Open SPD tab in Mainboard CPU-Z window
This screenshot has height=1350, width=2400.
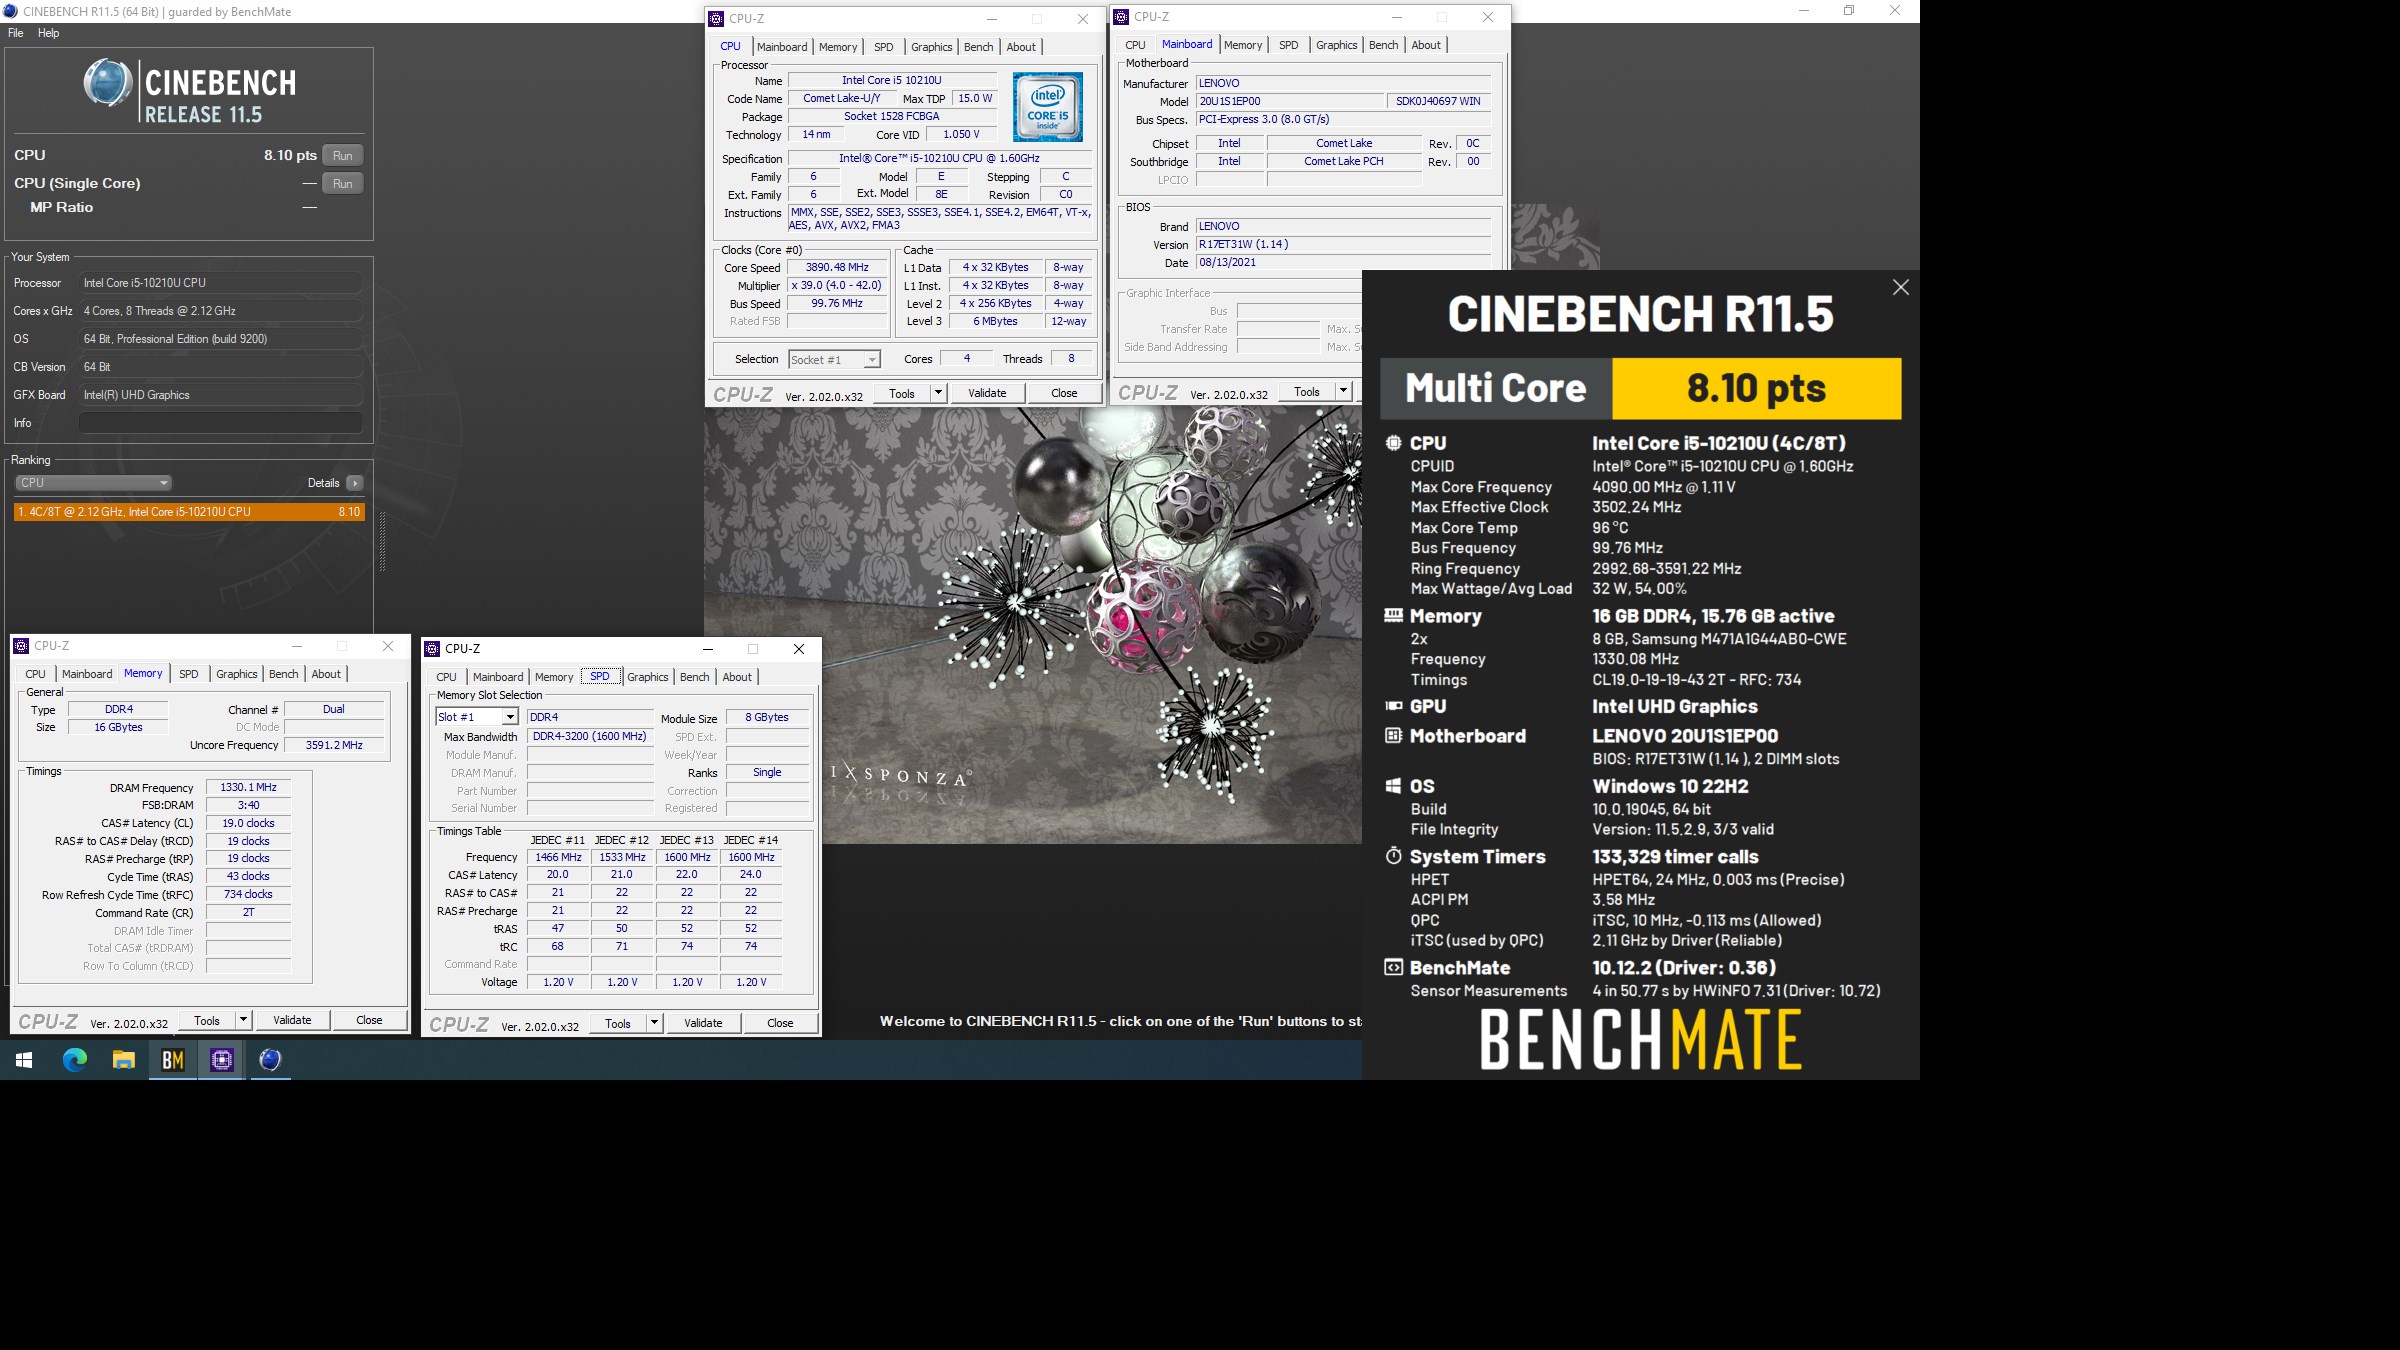pyautogui.click(x=1289, y=45)
